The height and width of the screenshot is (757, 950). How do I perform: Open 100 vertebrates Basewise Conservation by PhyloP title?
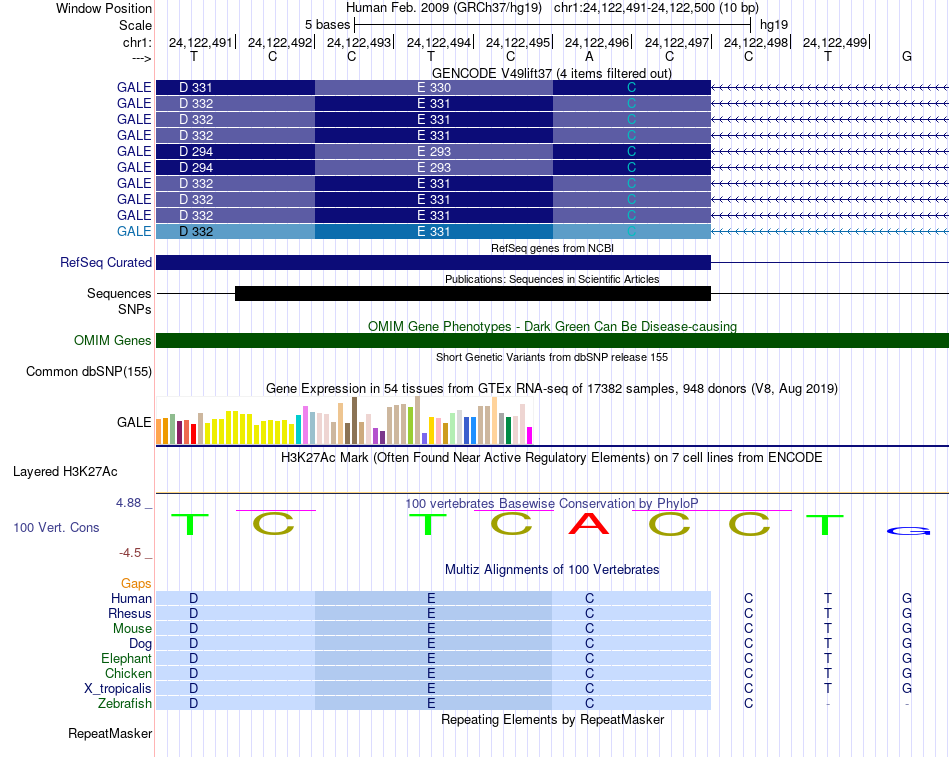coord(552,503)
